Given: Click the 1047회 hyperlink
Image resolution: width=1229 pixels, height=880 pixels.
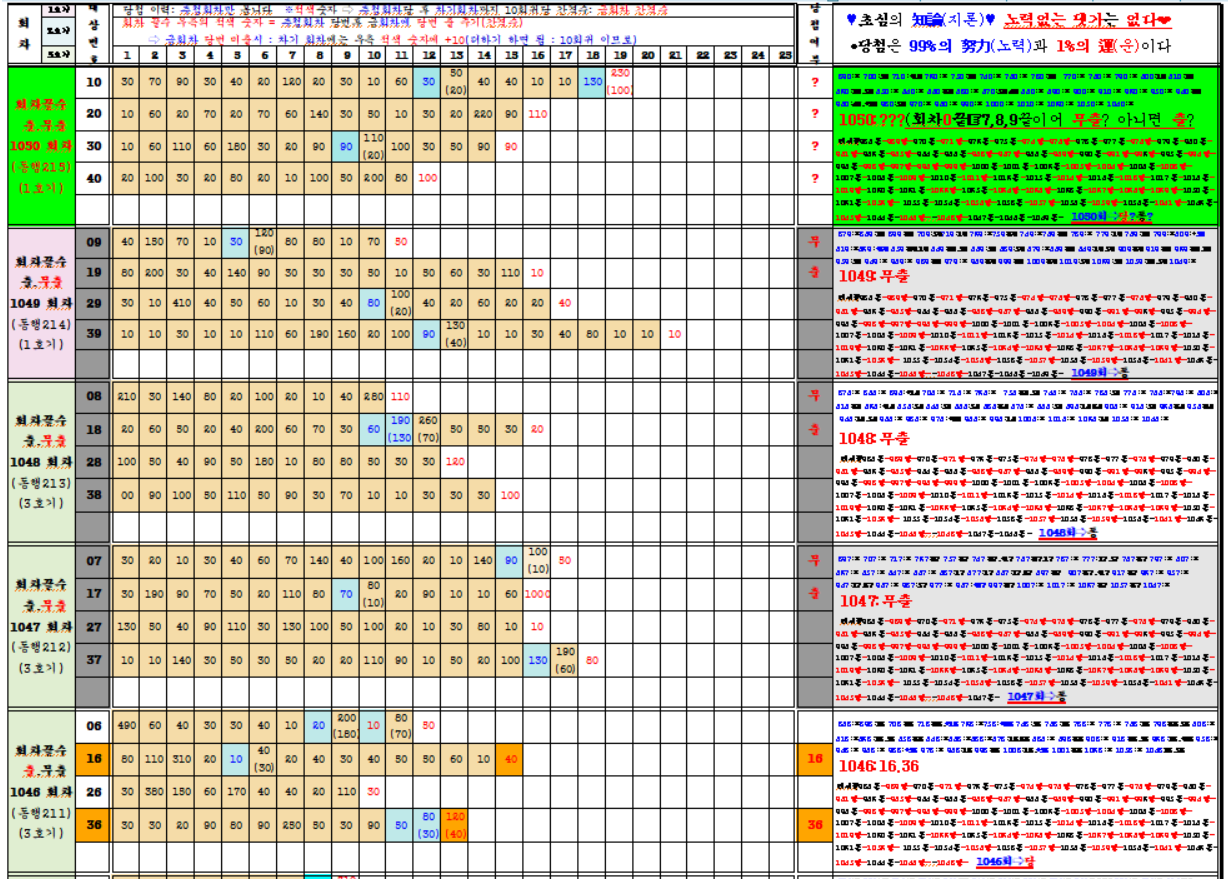Looking at the screenshot, I should point(1029,696).
